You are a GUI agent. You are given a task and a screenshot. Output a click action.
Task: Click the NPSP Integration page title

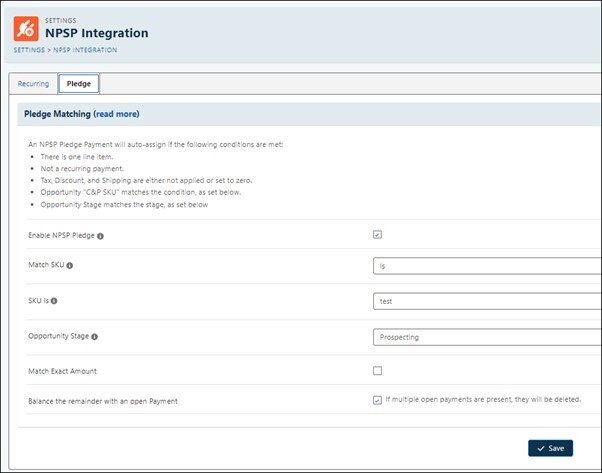pos(97,33)
